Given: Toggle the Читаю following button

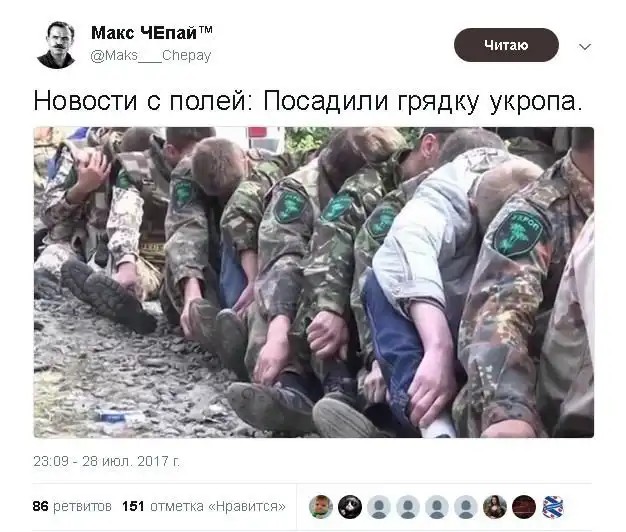Looking at the screenshot, I should pyautogui.click(x=506, y=45).
